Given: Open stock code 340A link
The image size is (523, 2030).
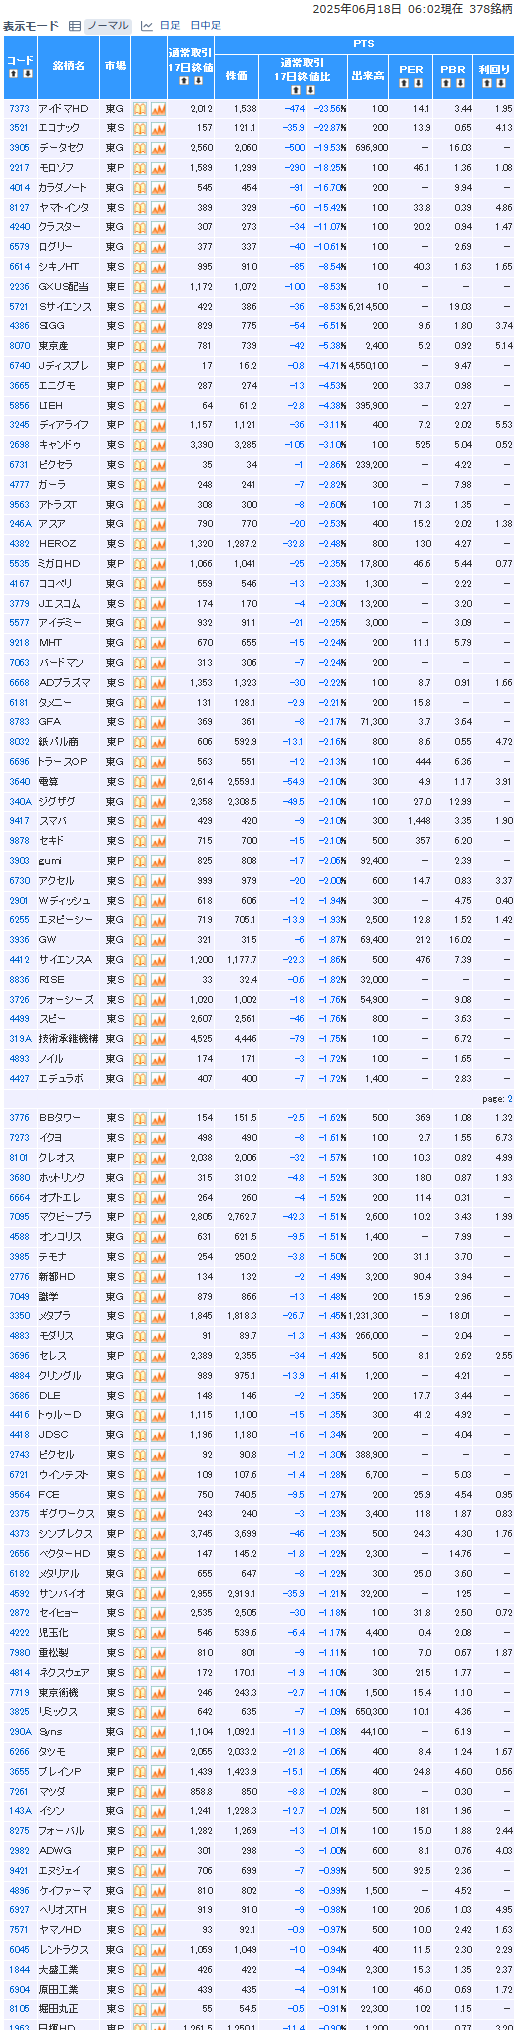Looking at the screenshot, I should click(x=20, y=801).
